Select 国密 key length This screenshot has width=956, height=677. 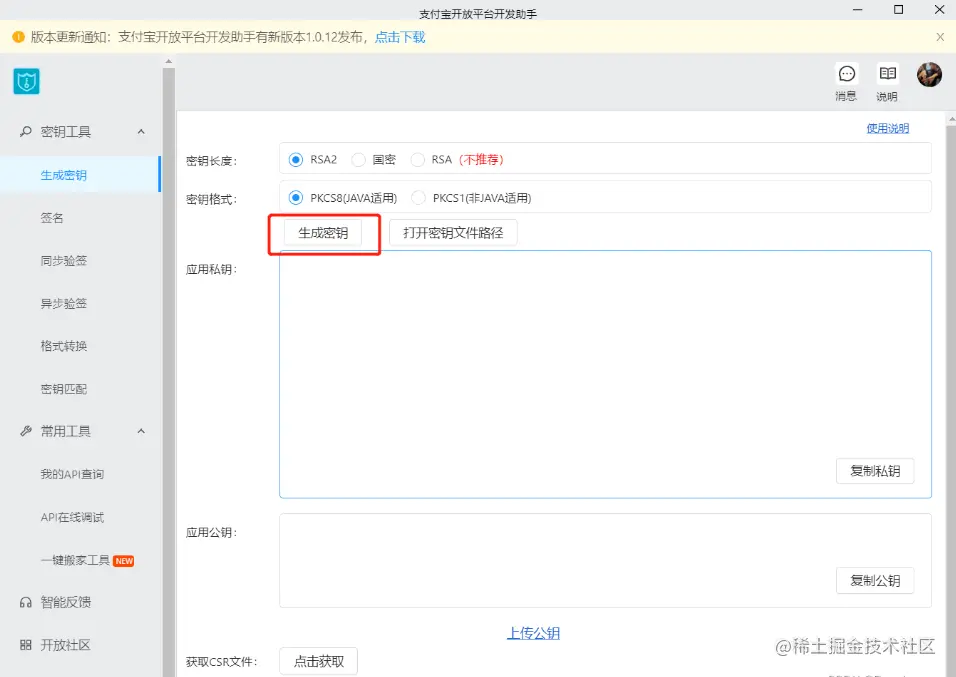[358, 160]
